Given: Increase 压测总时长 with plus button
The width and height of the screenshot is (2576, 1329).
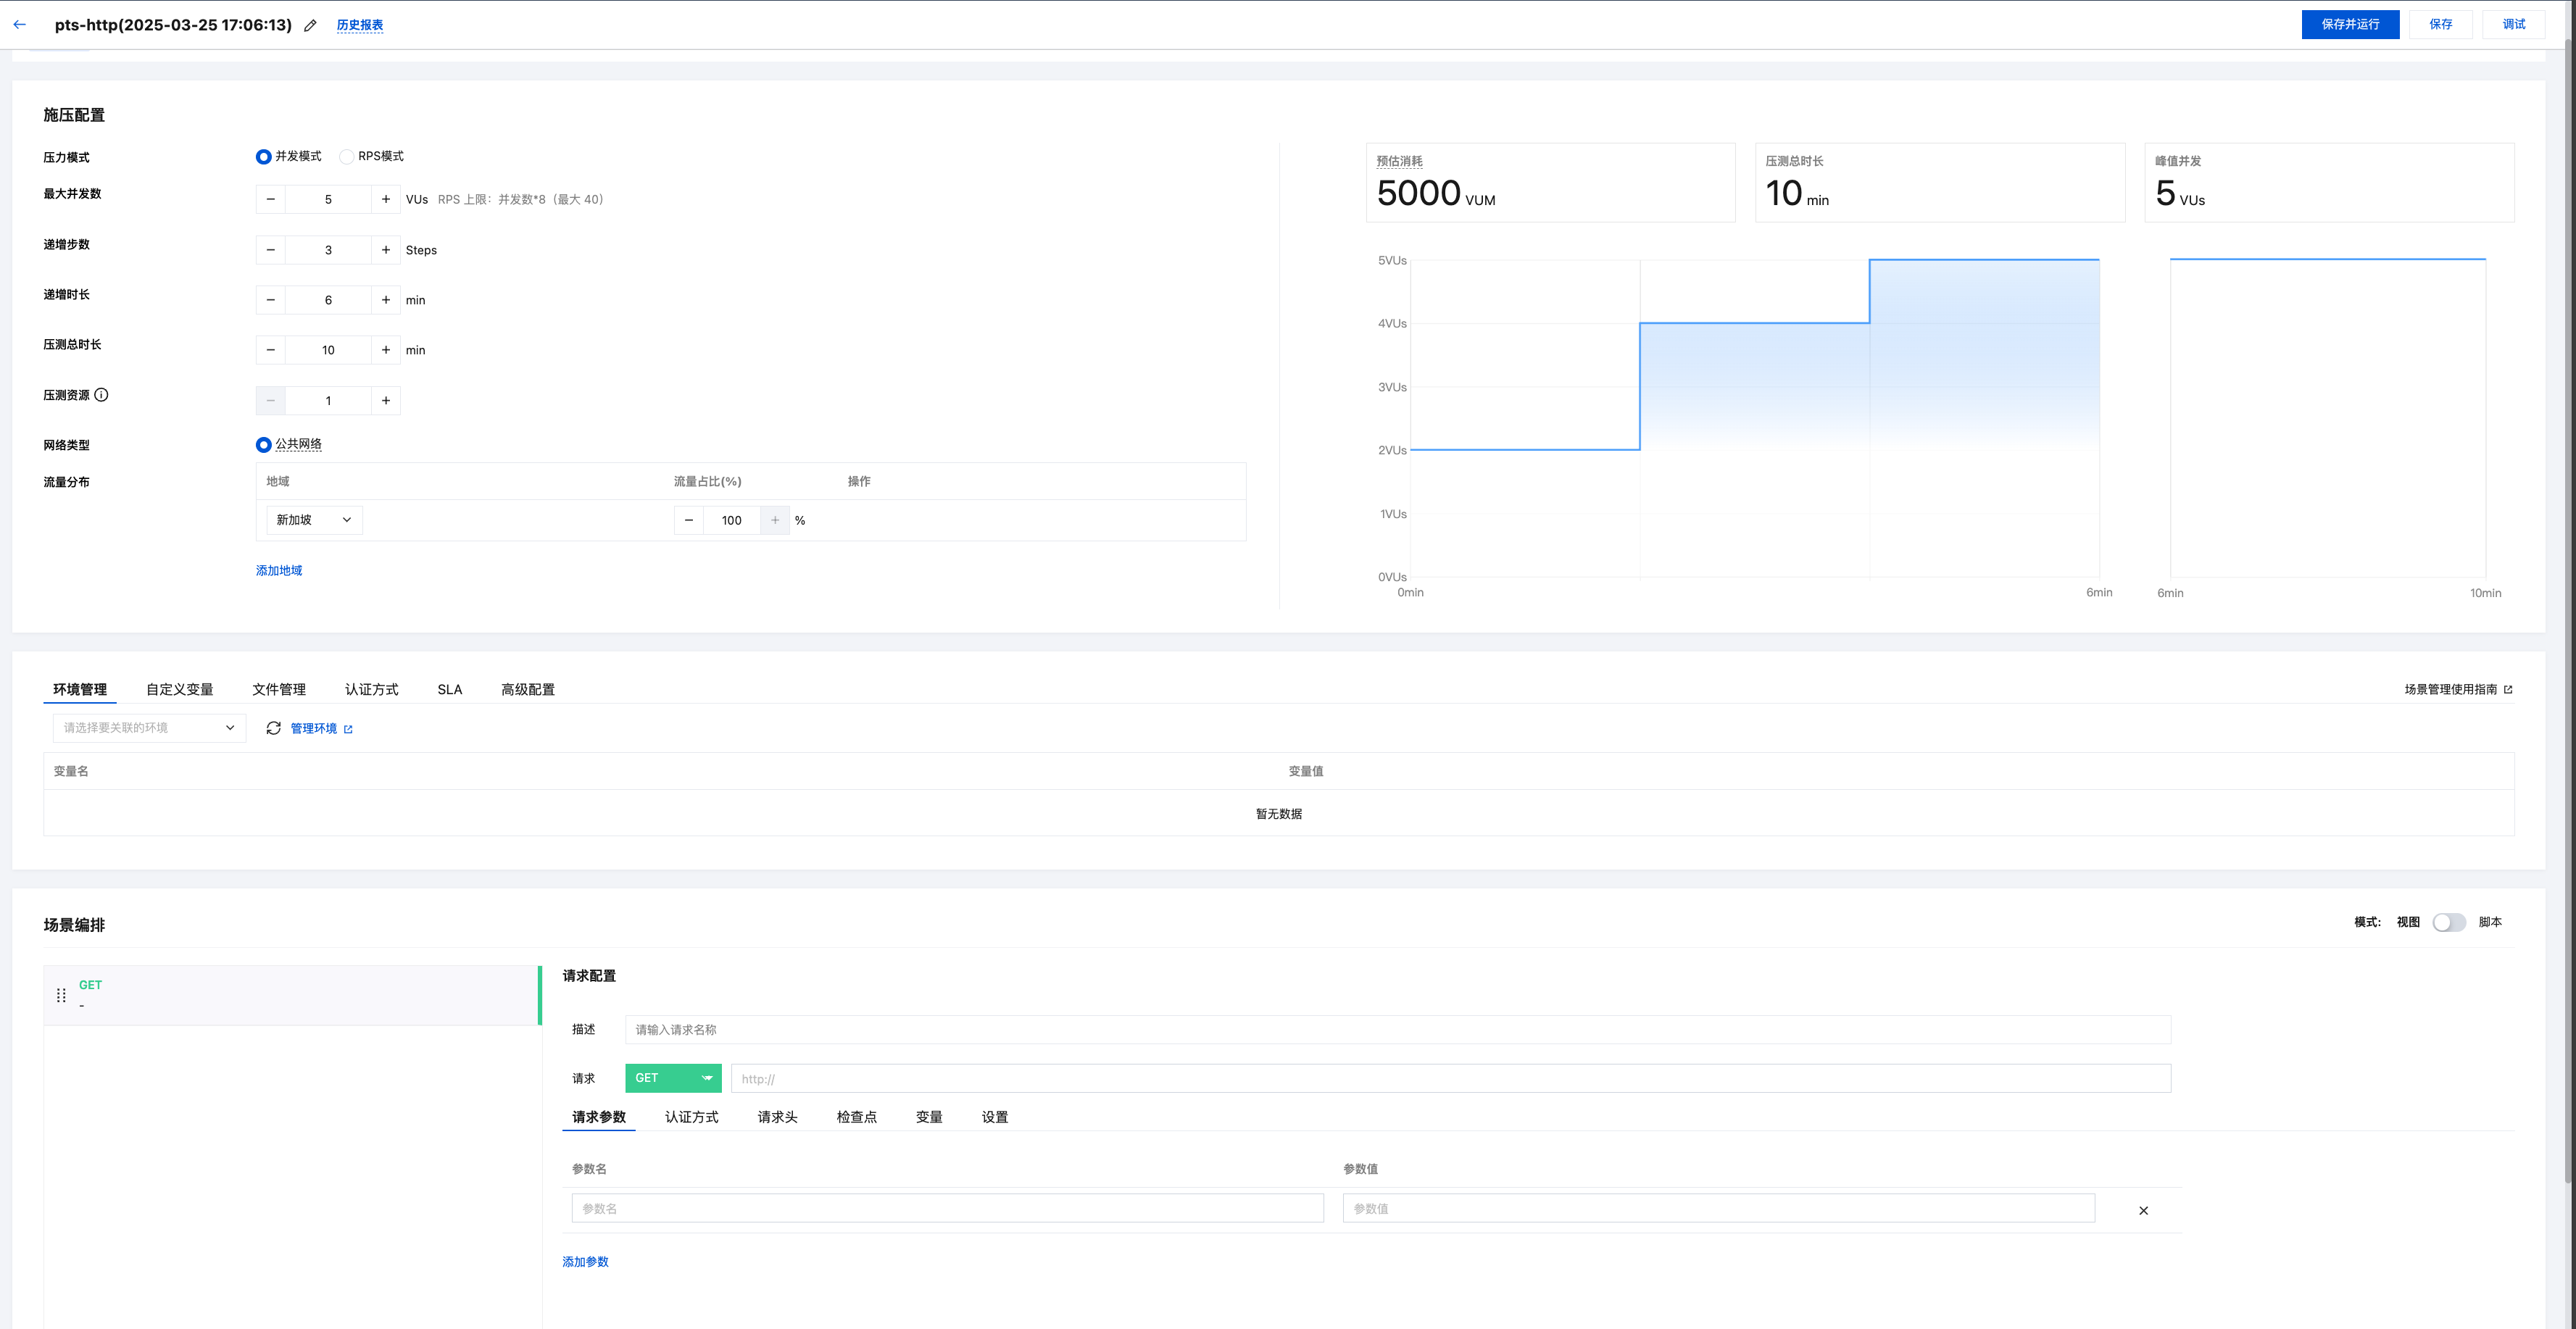Looking at the screenshot, I should pos(385,350).
